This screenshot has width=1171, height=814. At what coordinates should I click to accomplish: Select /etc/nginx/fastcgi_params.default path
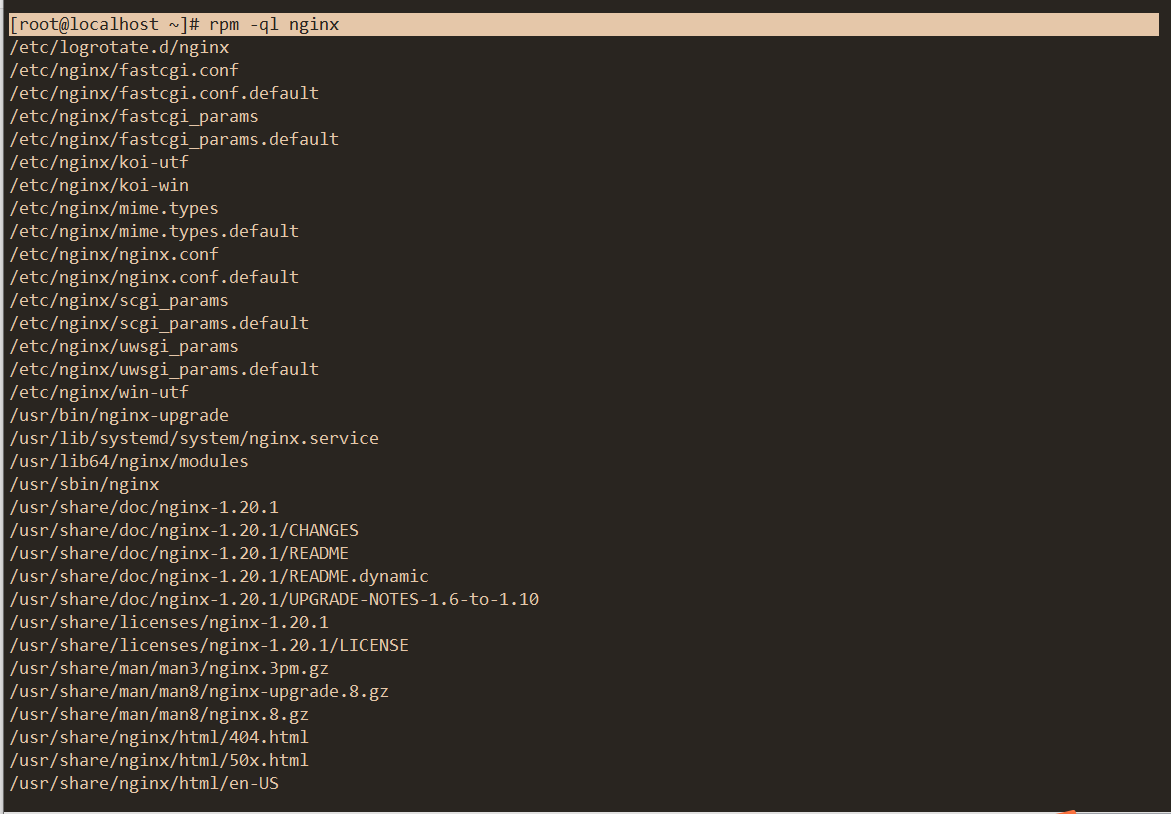[x=174, y=140]
